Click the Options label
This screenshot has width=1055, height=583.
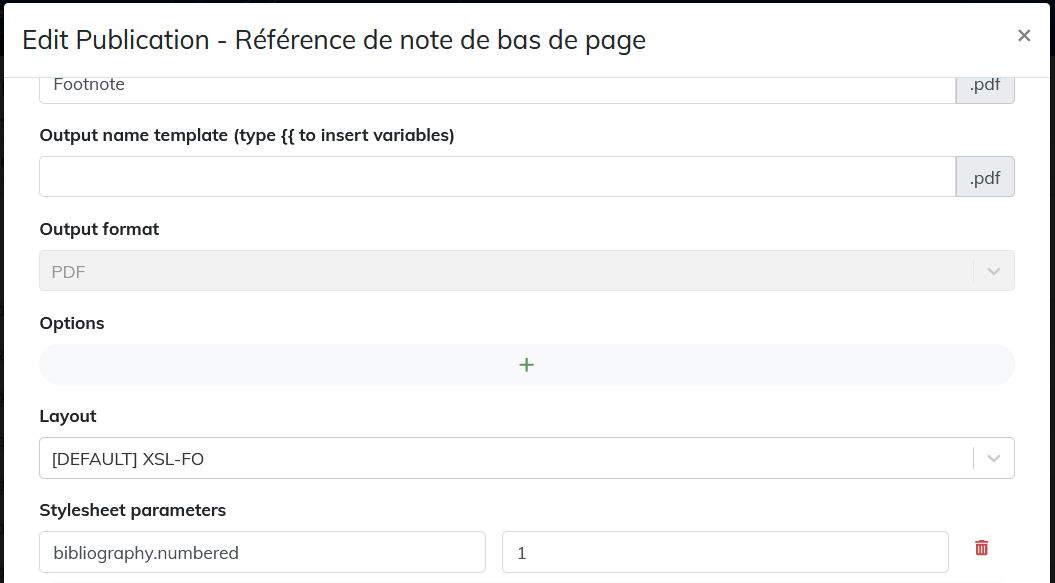(x=72, y=323)
